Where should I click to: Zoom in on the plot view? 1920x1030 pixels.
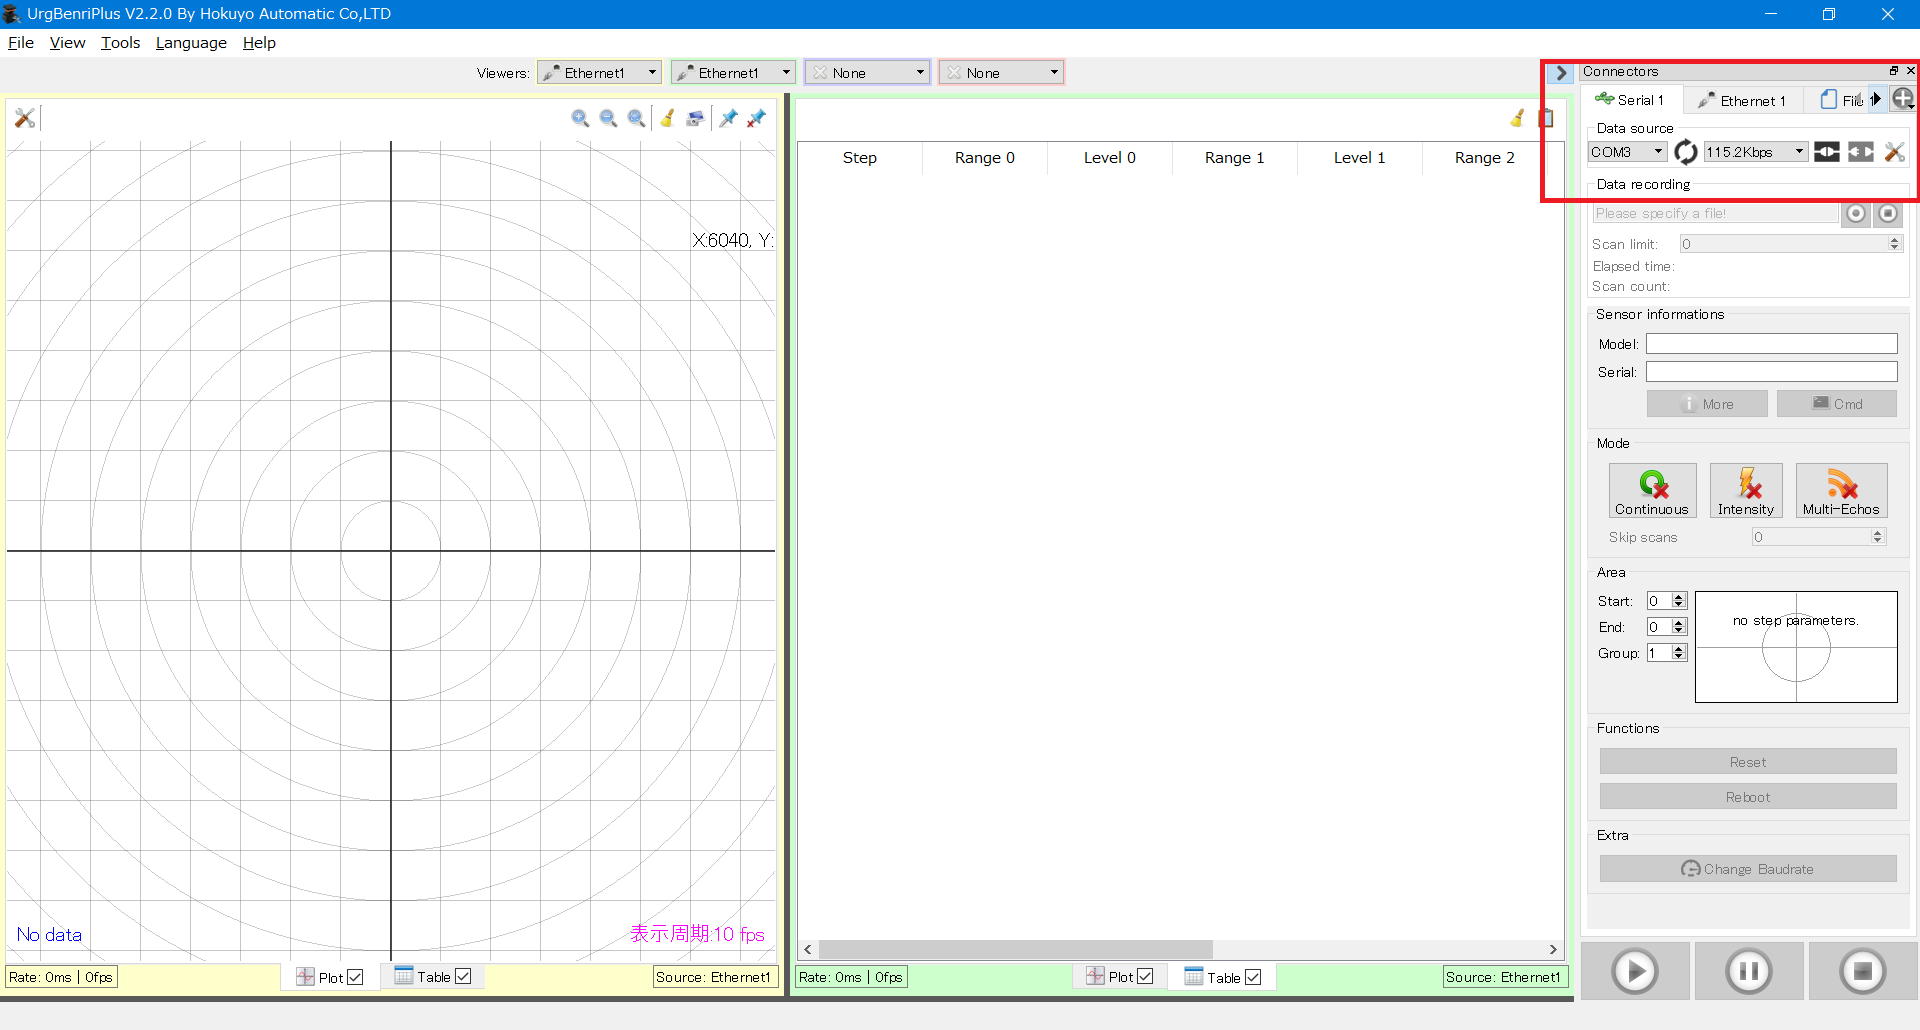[580, 118]
